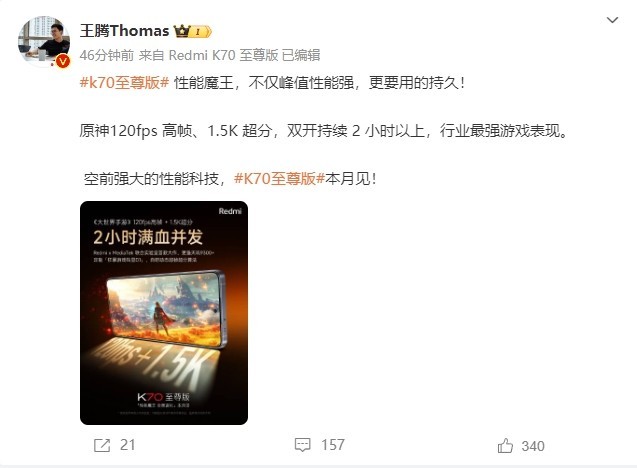637x468 pixels.
Task: Click the crown membership badge icon
Action: tap(182, 31)
